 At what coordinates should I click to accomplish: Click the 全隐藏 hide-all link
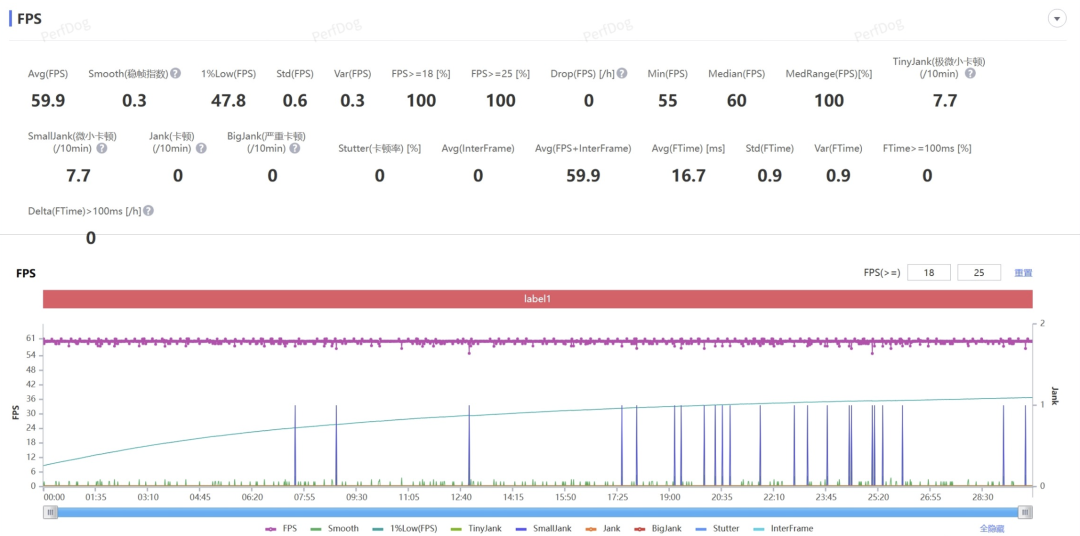992,528
